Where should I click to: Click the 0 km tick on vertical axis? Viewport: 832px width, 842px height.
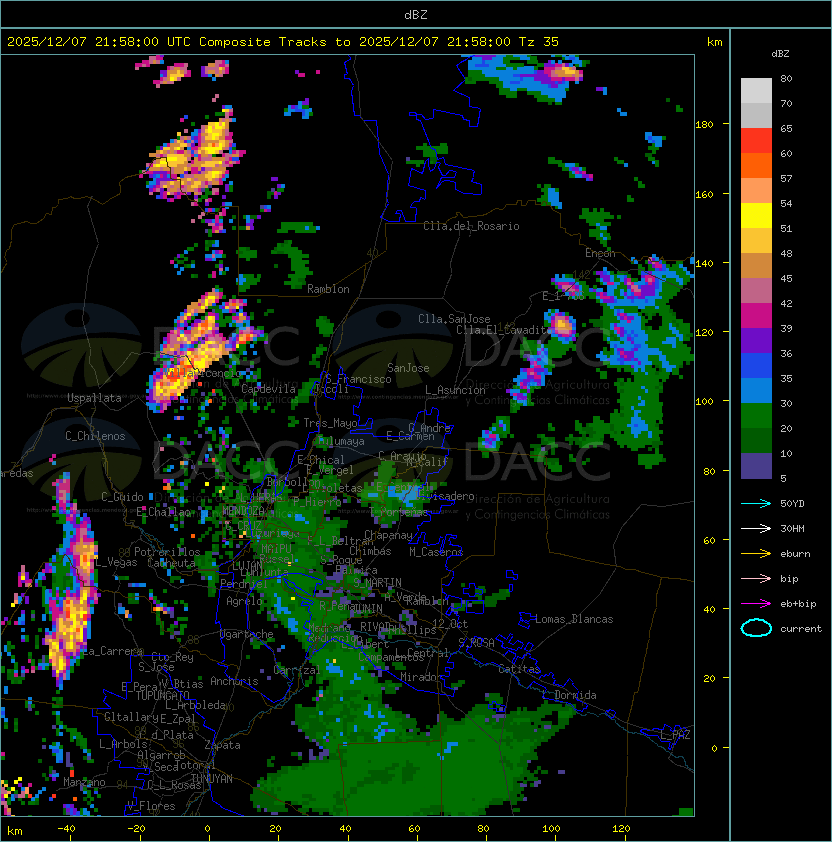(714, 749)
